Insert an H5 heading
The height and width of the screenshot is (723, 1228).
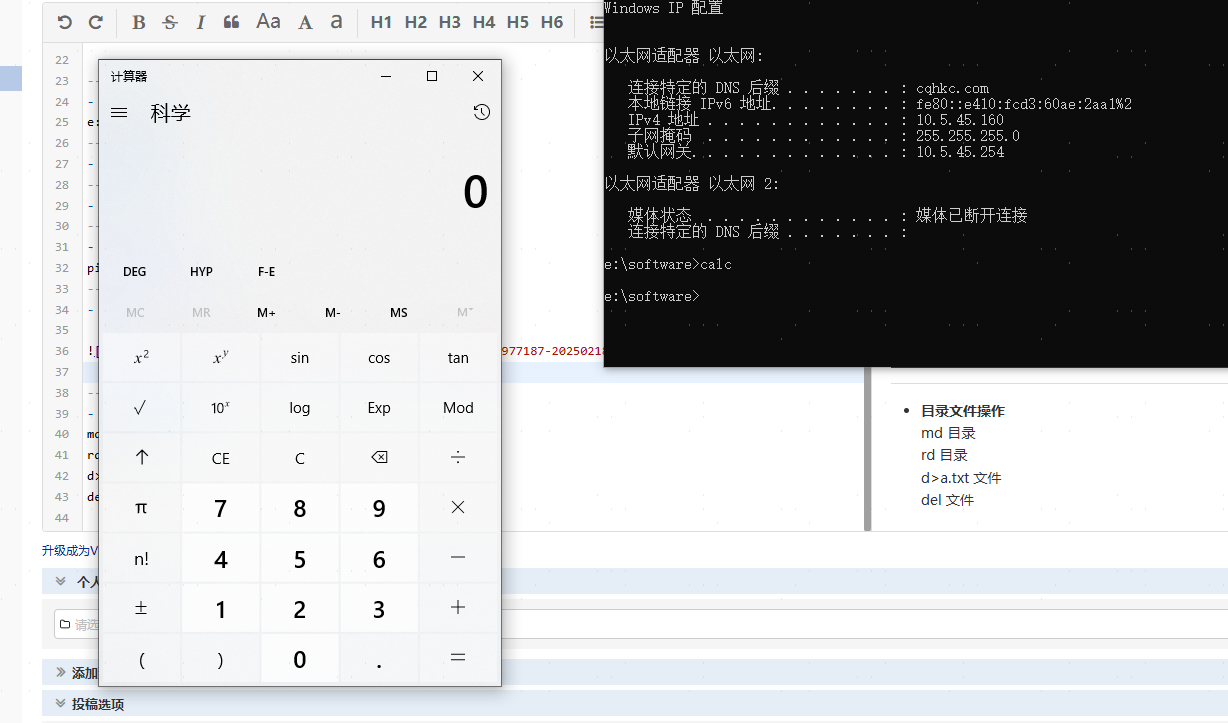(518, 22)
